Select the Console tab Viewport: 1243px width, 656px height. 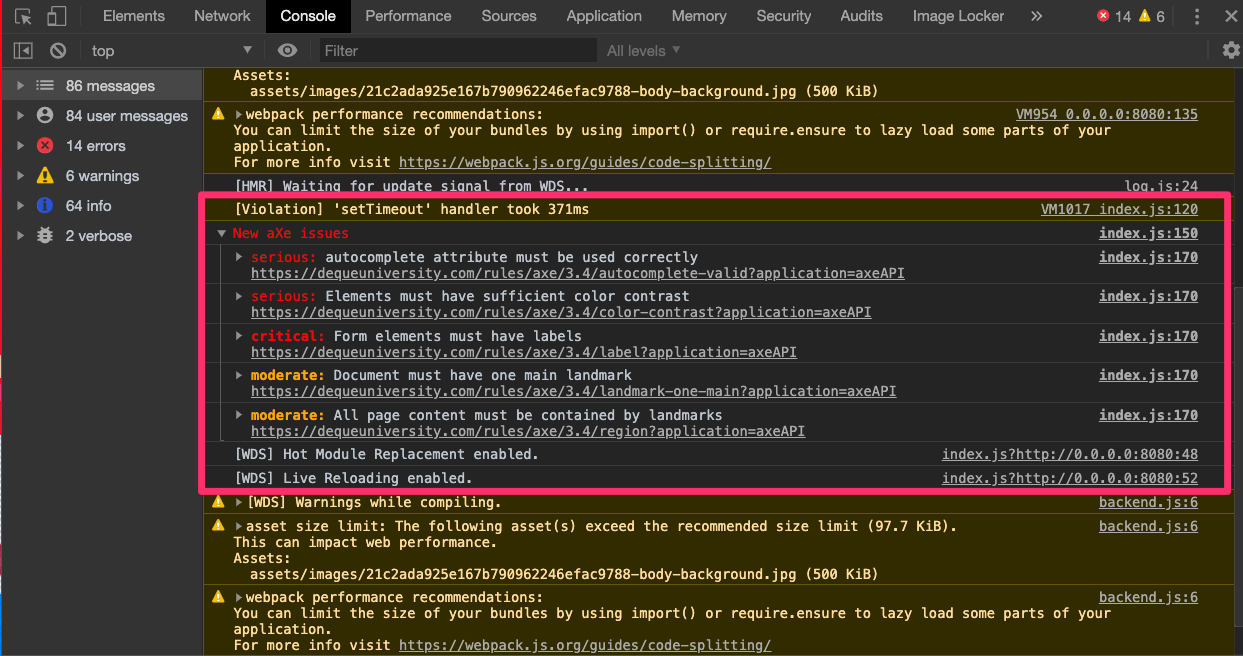[308, 16]
